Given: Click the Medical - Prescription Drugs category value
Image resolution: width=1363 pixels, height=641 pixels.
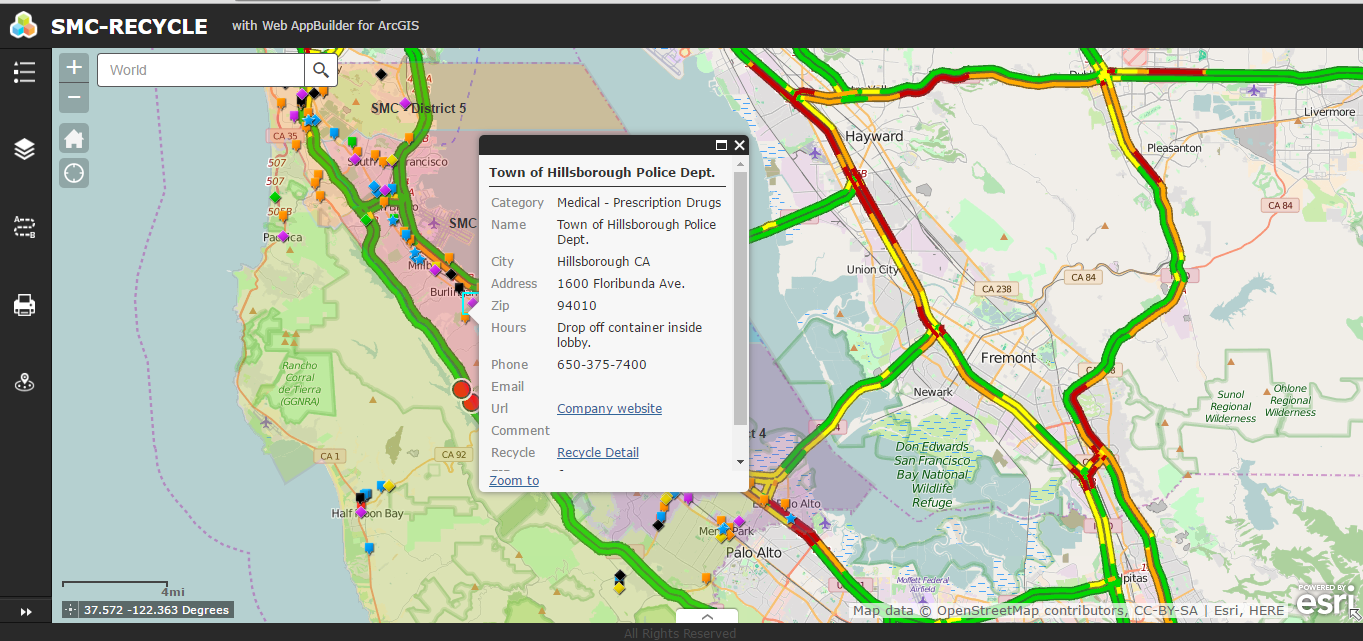Looking at the screenshot, I should click(x=639, y=202).
